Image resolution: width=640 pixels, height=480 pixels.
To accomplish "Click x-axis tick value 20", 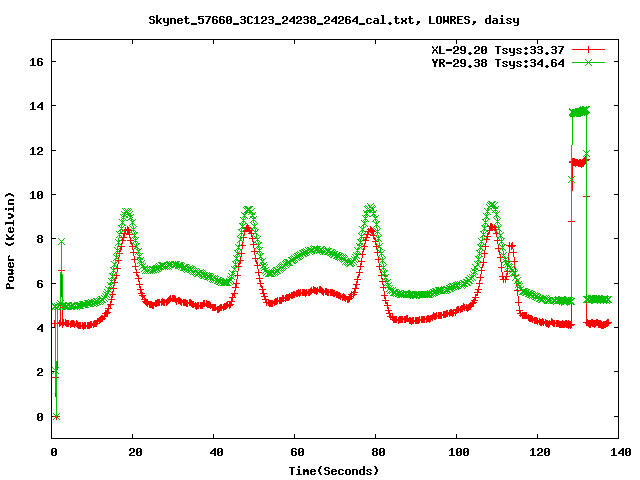I will point(135,452).
